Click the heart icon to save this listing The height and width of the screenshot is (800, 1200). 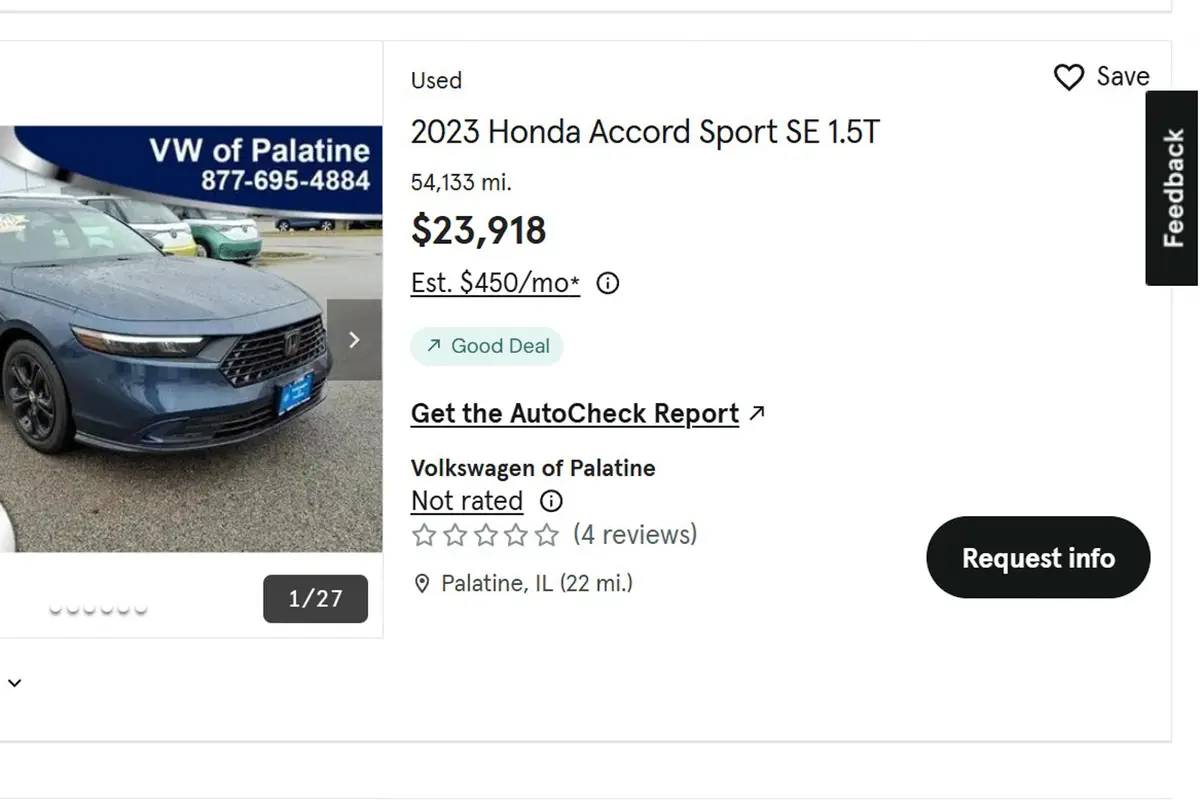point(1069,76)
